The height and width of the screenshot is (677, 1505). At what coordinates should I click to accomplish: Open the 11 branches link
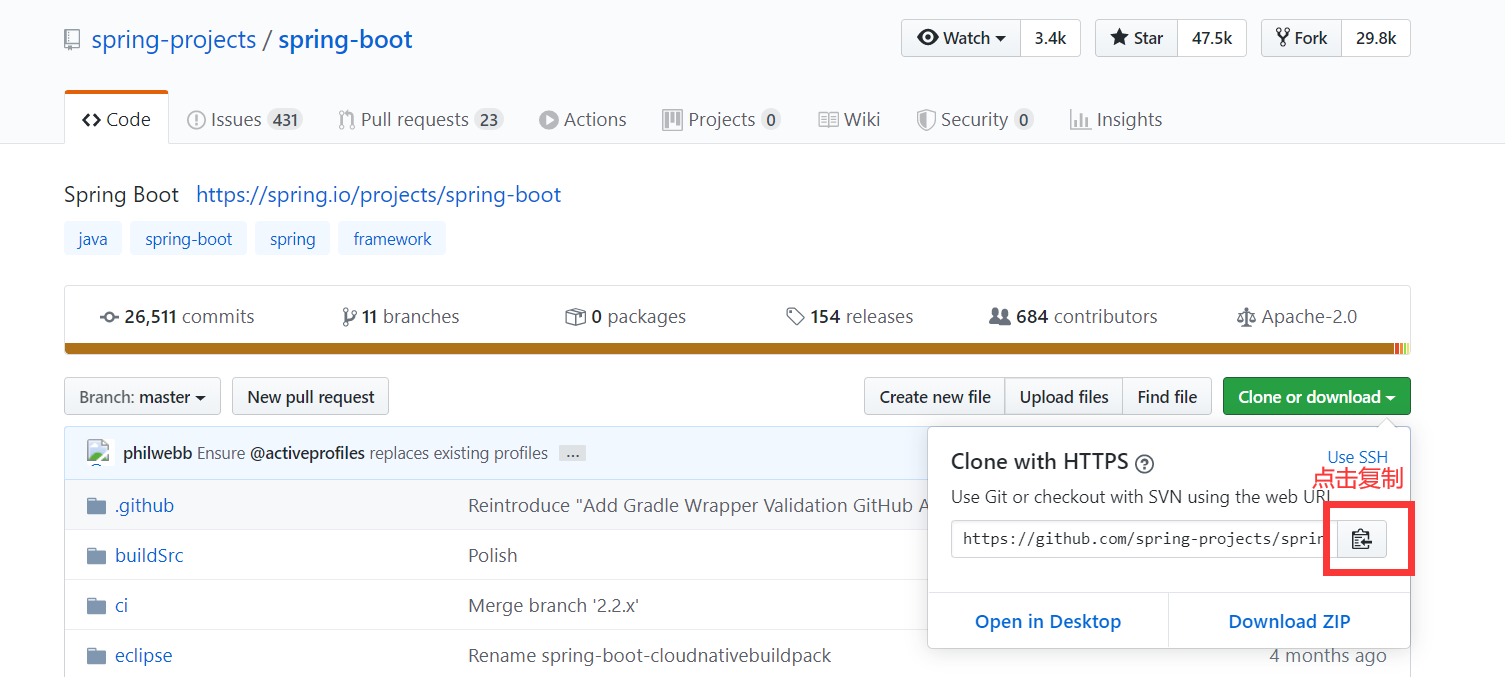pyautogui.click(x=401, y=317)
